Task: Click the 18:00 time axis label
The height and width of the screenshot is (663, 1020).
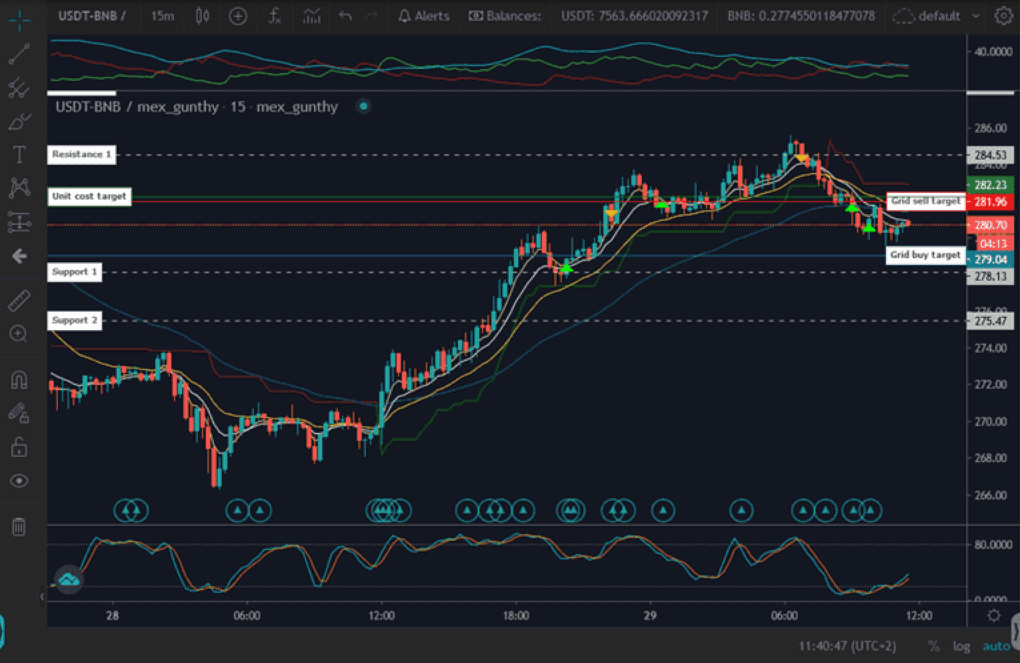Action: coord(516,616)
